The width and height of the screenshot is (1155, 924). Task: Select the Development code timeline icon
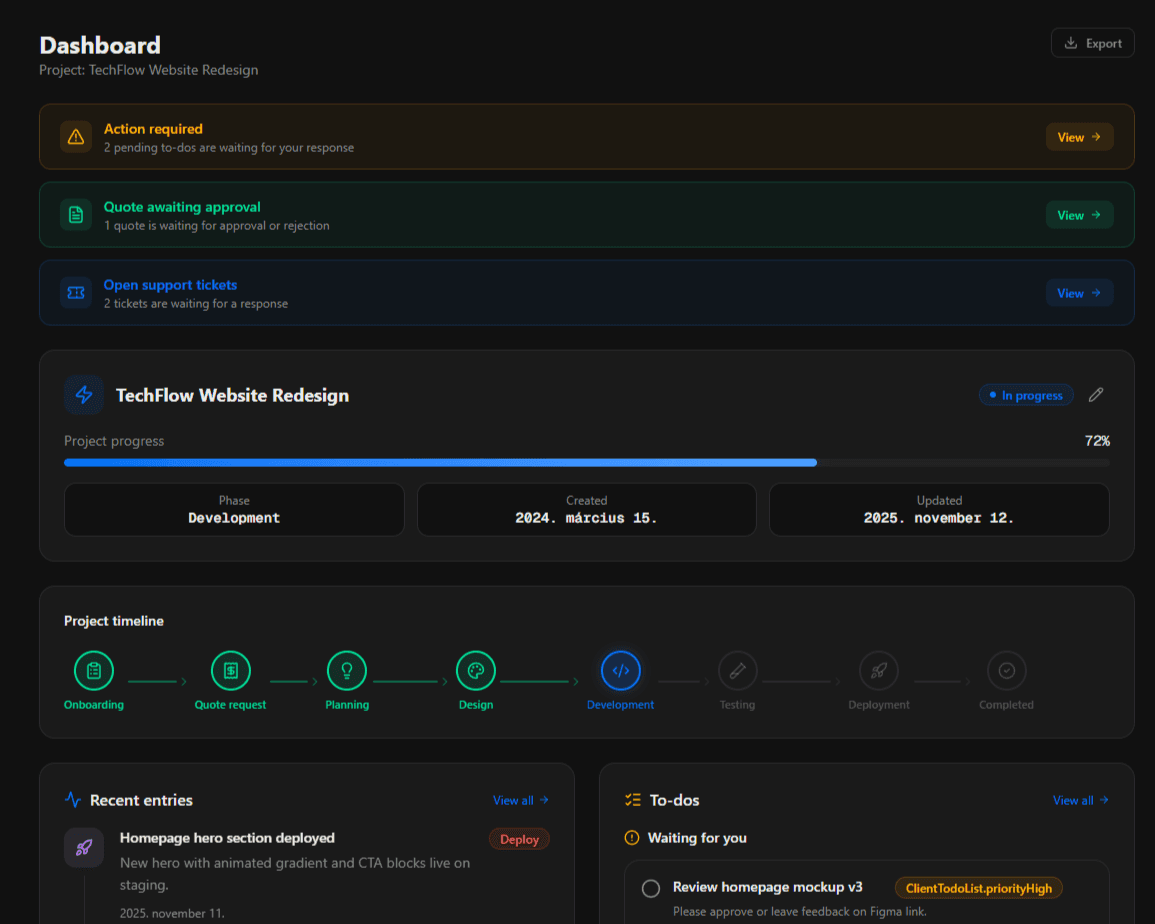click(x=620, y=671)
